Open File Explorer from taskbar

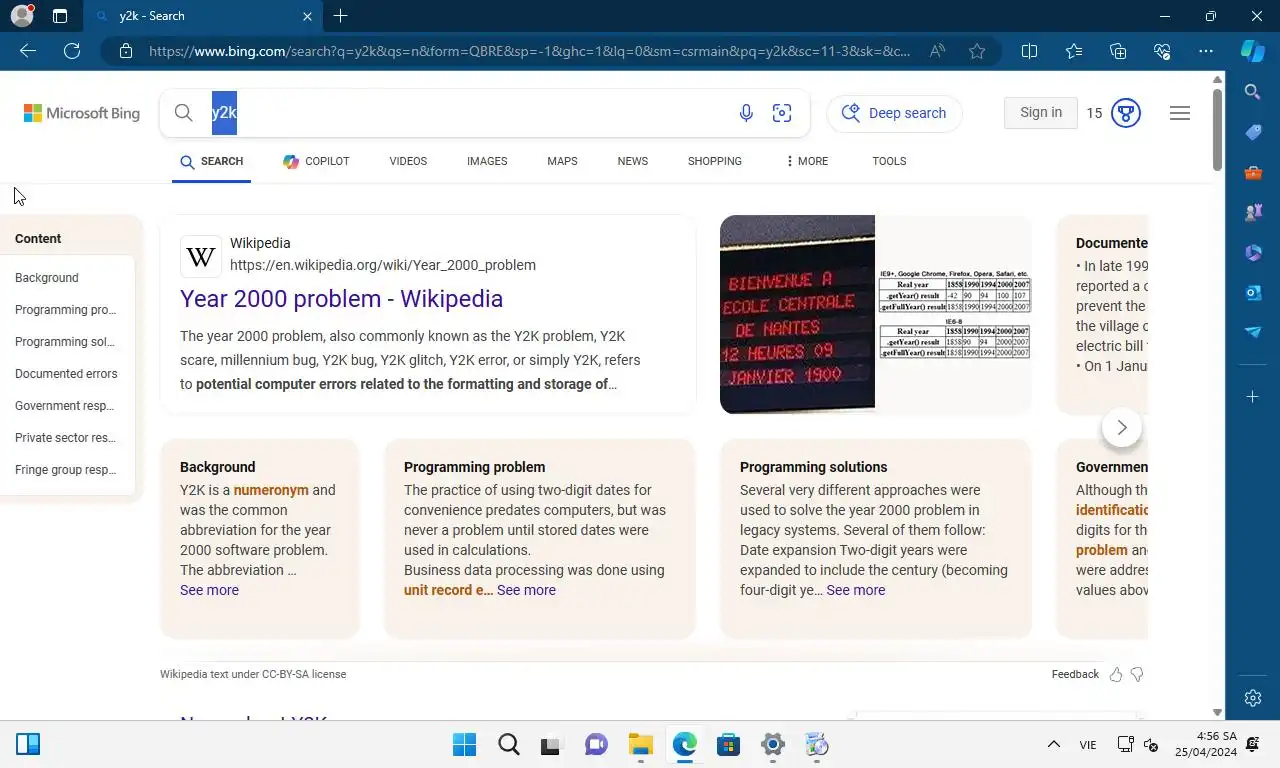640,745
